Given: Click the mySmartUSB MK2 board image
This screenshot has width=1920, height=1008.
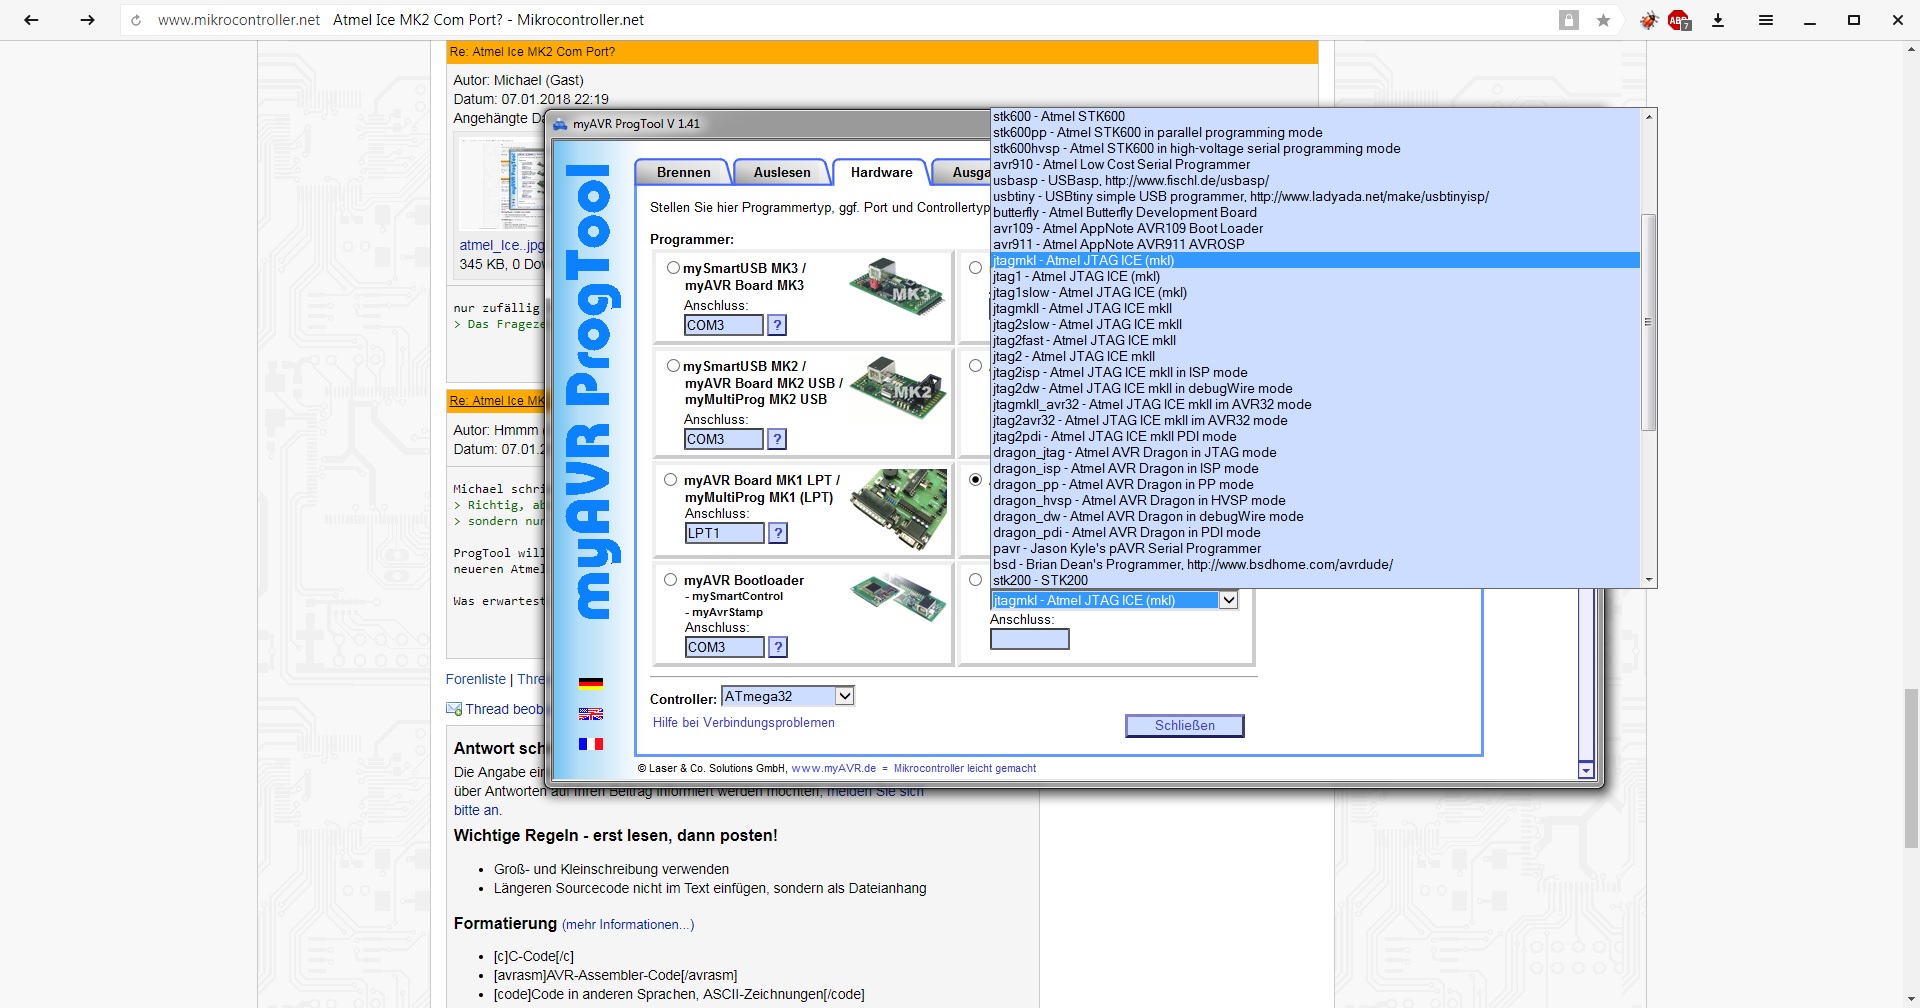Looking at the screenshot, I should pos(898,387).
